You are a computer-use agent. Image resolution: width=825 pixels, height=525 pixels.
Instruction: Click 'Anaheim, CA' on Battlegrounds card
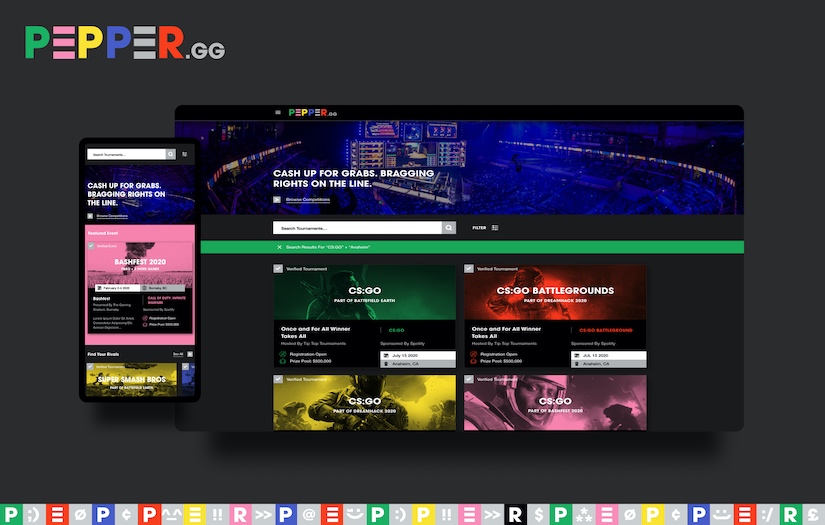596,364
